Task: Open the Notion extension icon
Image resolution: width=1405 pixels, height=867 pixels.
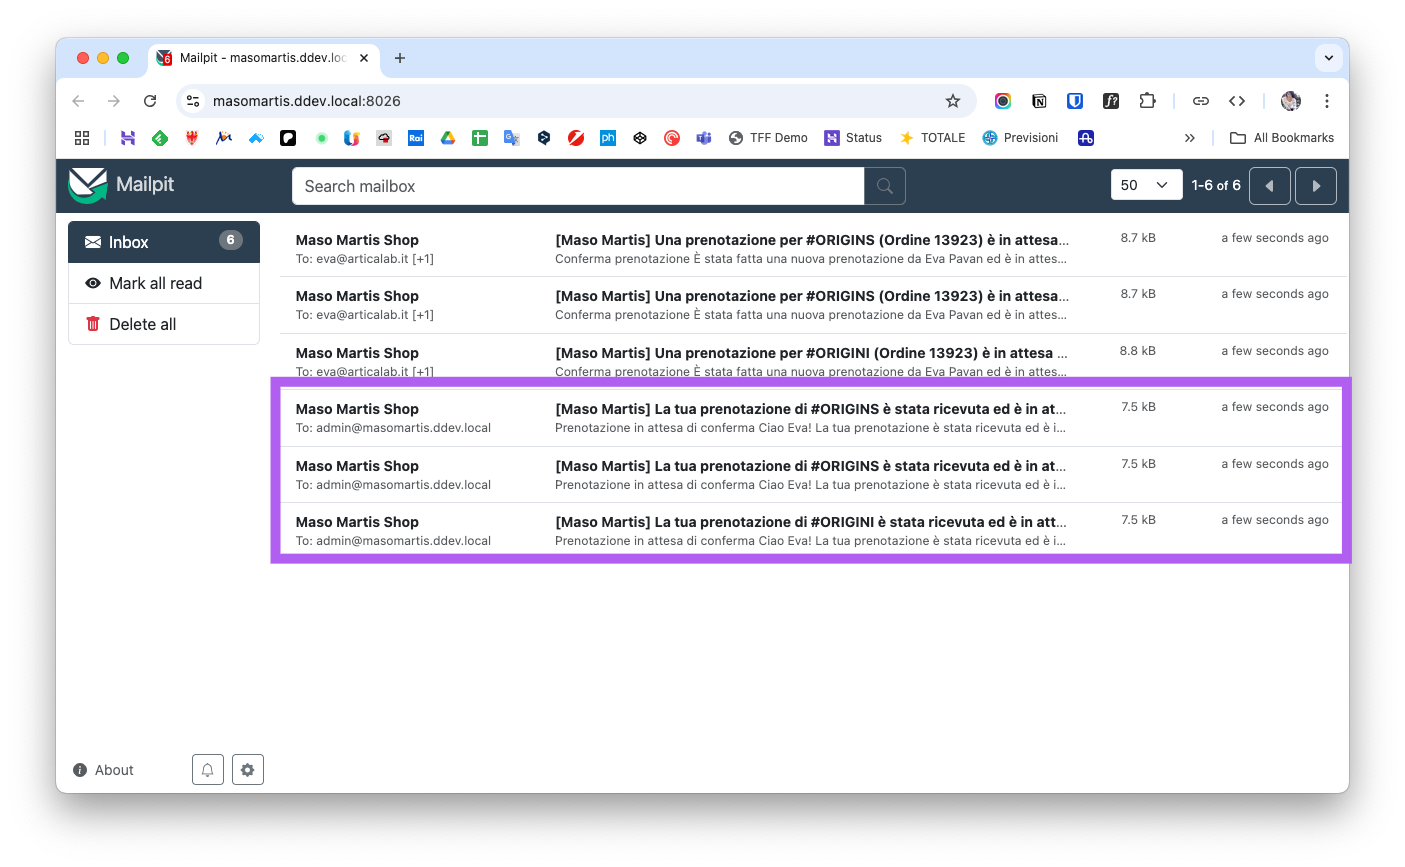Action: [1039, 101]
